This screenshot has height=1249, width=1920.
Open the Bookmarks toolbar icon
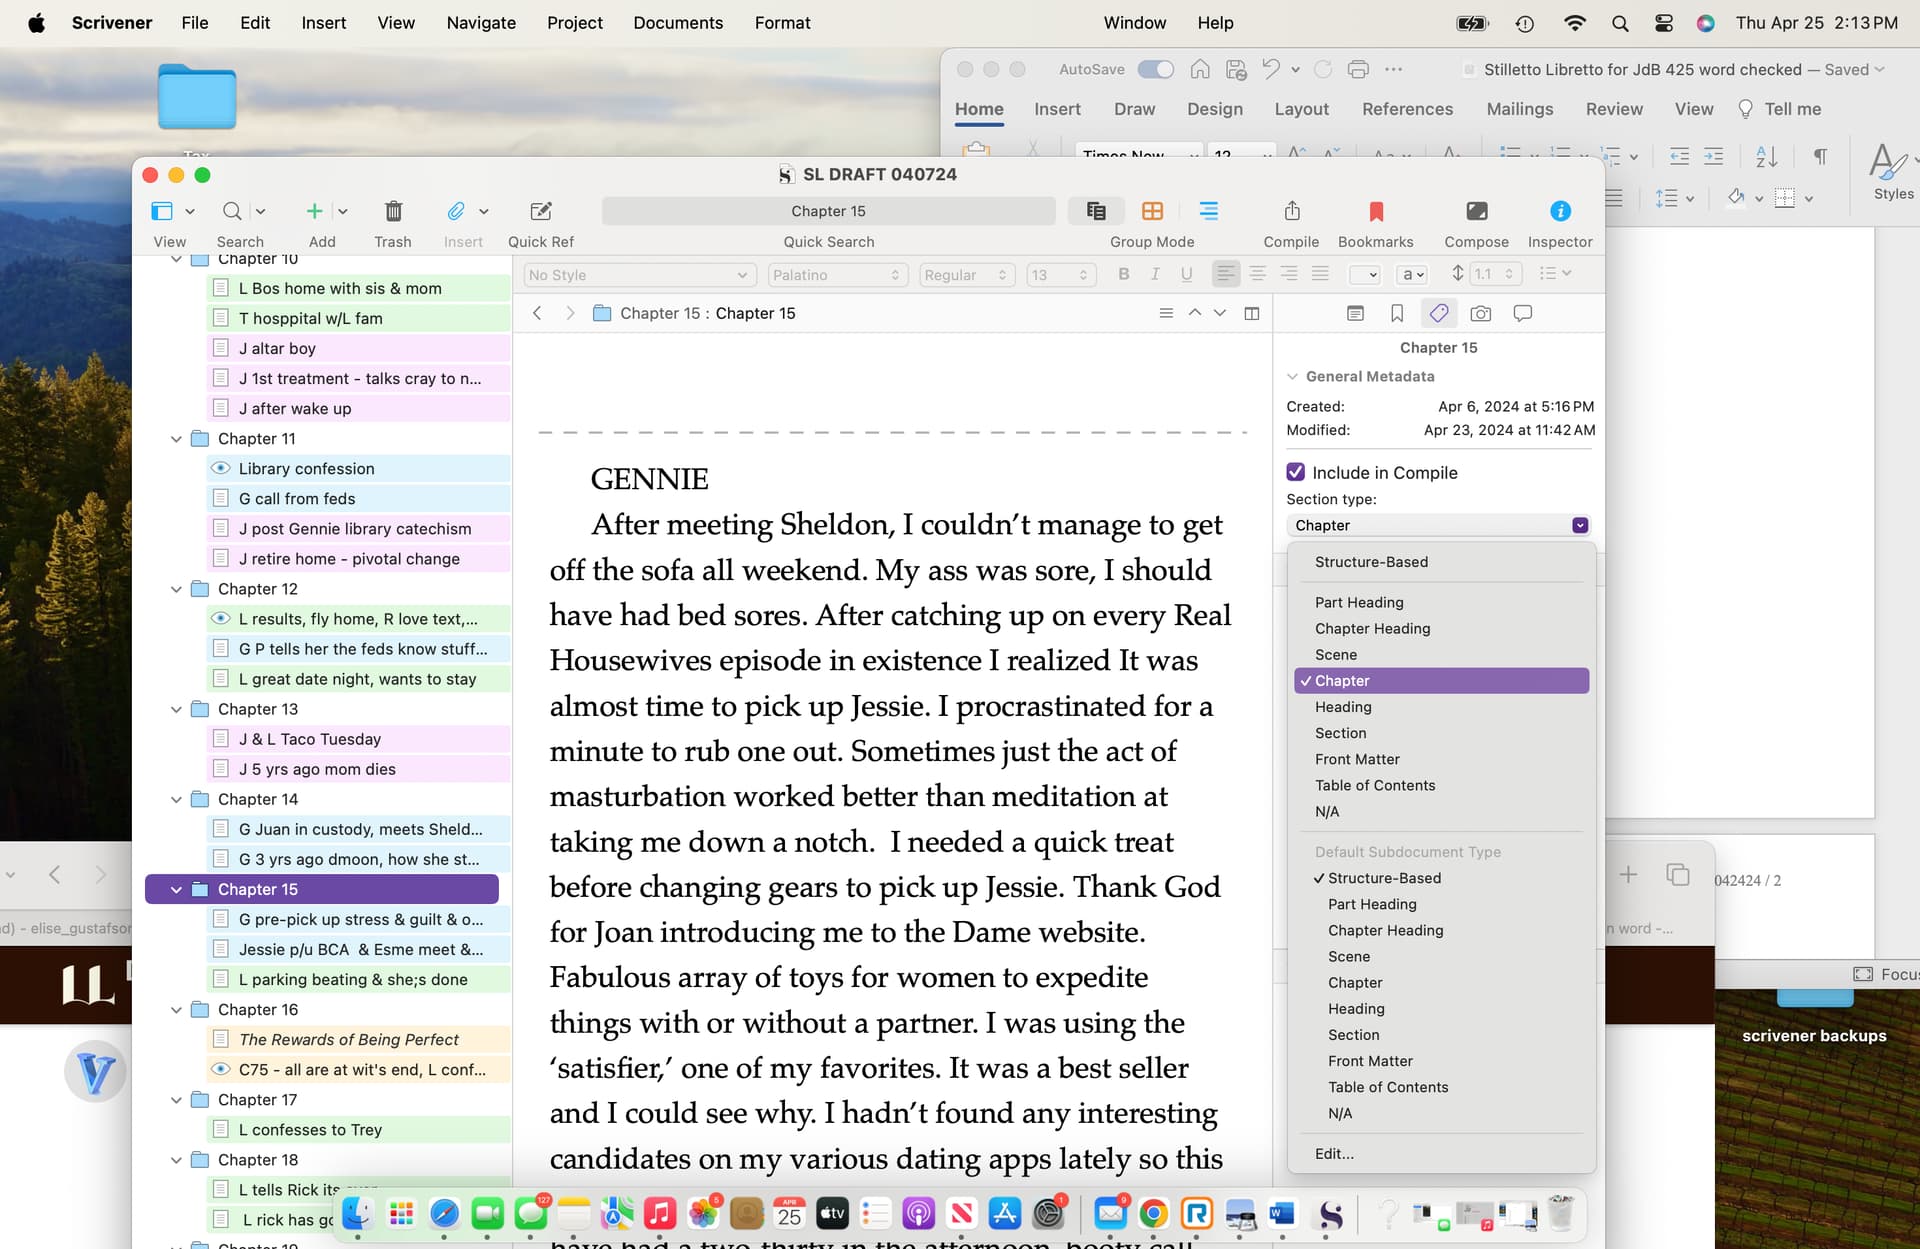click(x=1376, y=211)
